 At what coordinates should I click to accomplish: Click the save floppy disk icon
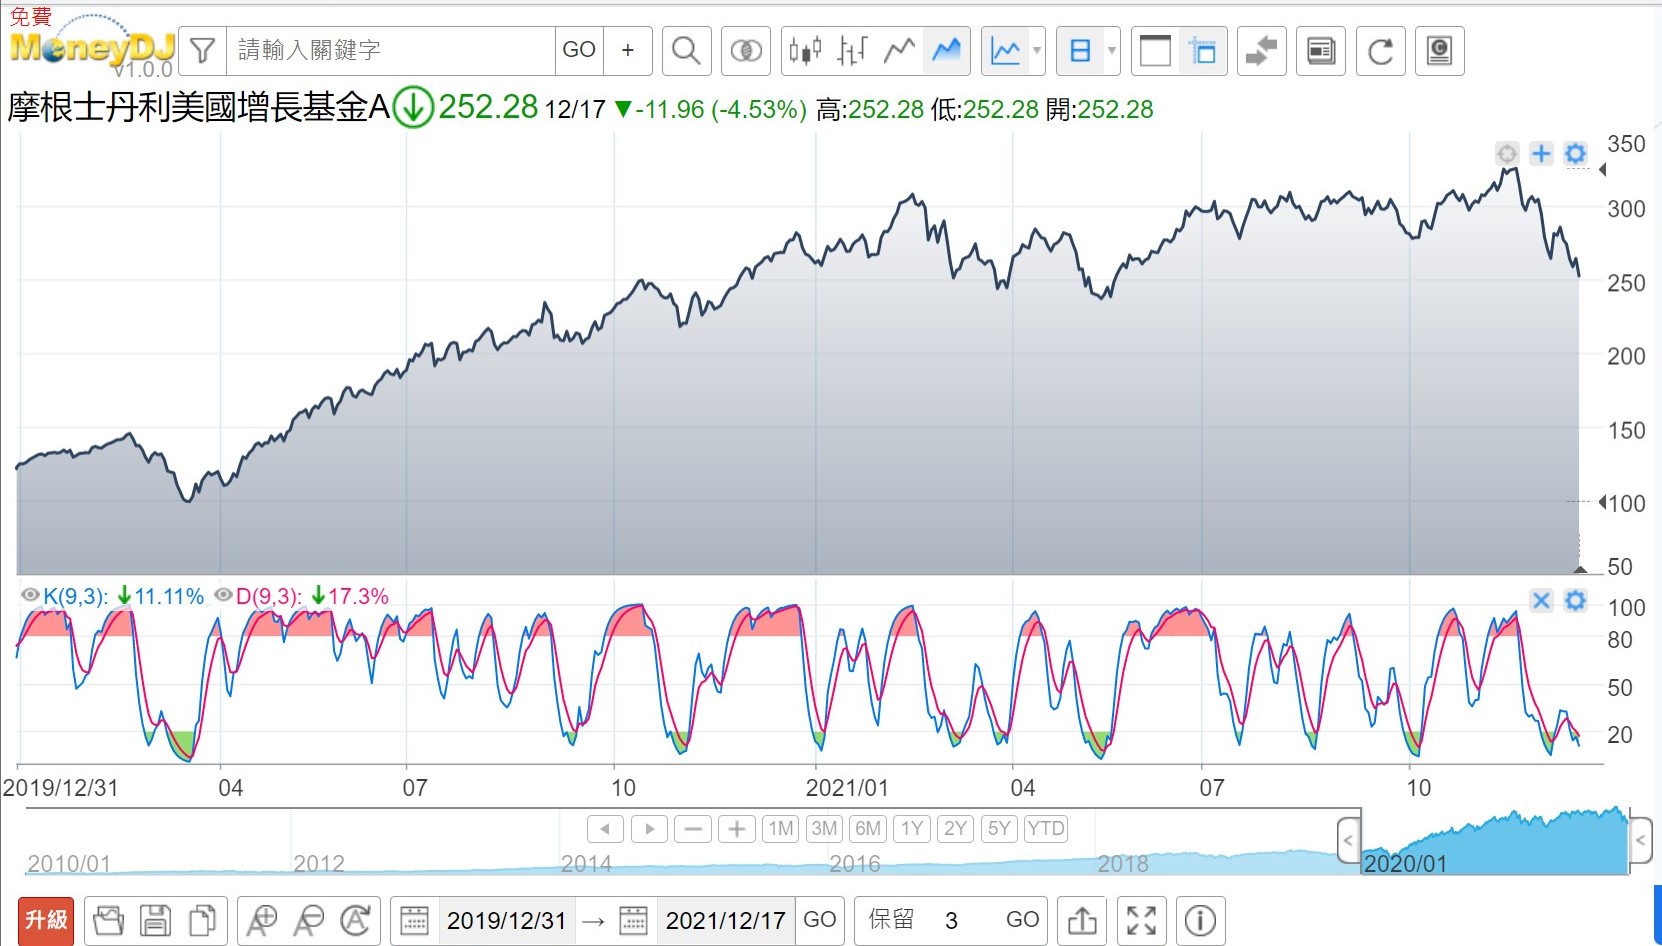pos(155,920)
